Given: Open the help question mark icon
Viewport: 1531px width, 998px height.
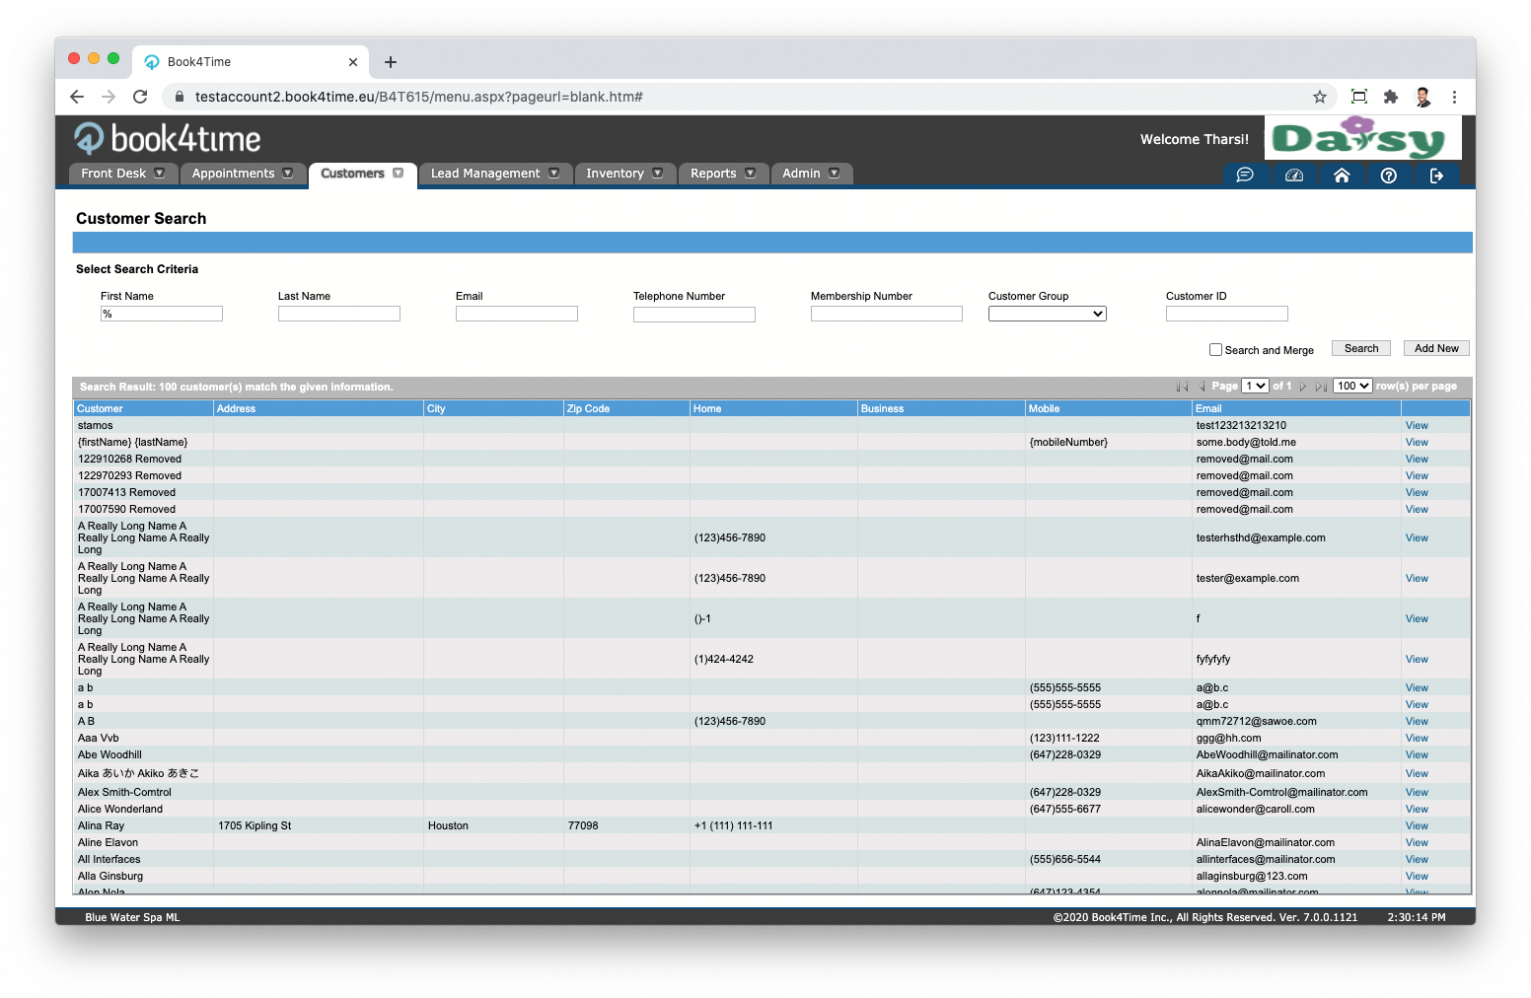Looking at the screenshot, I should coord(1388,175).
